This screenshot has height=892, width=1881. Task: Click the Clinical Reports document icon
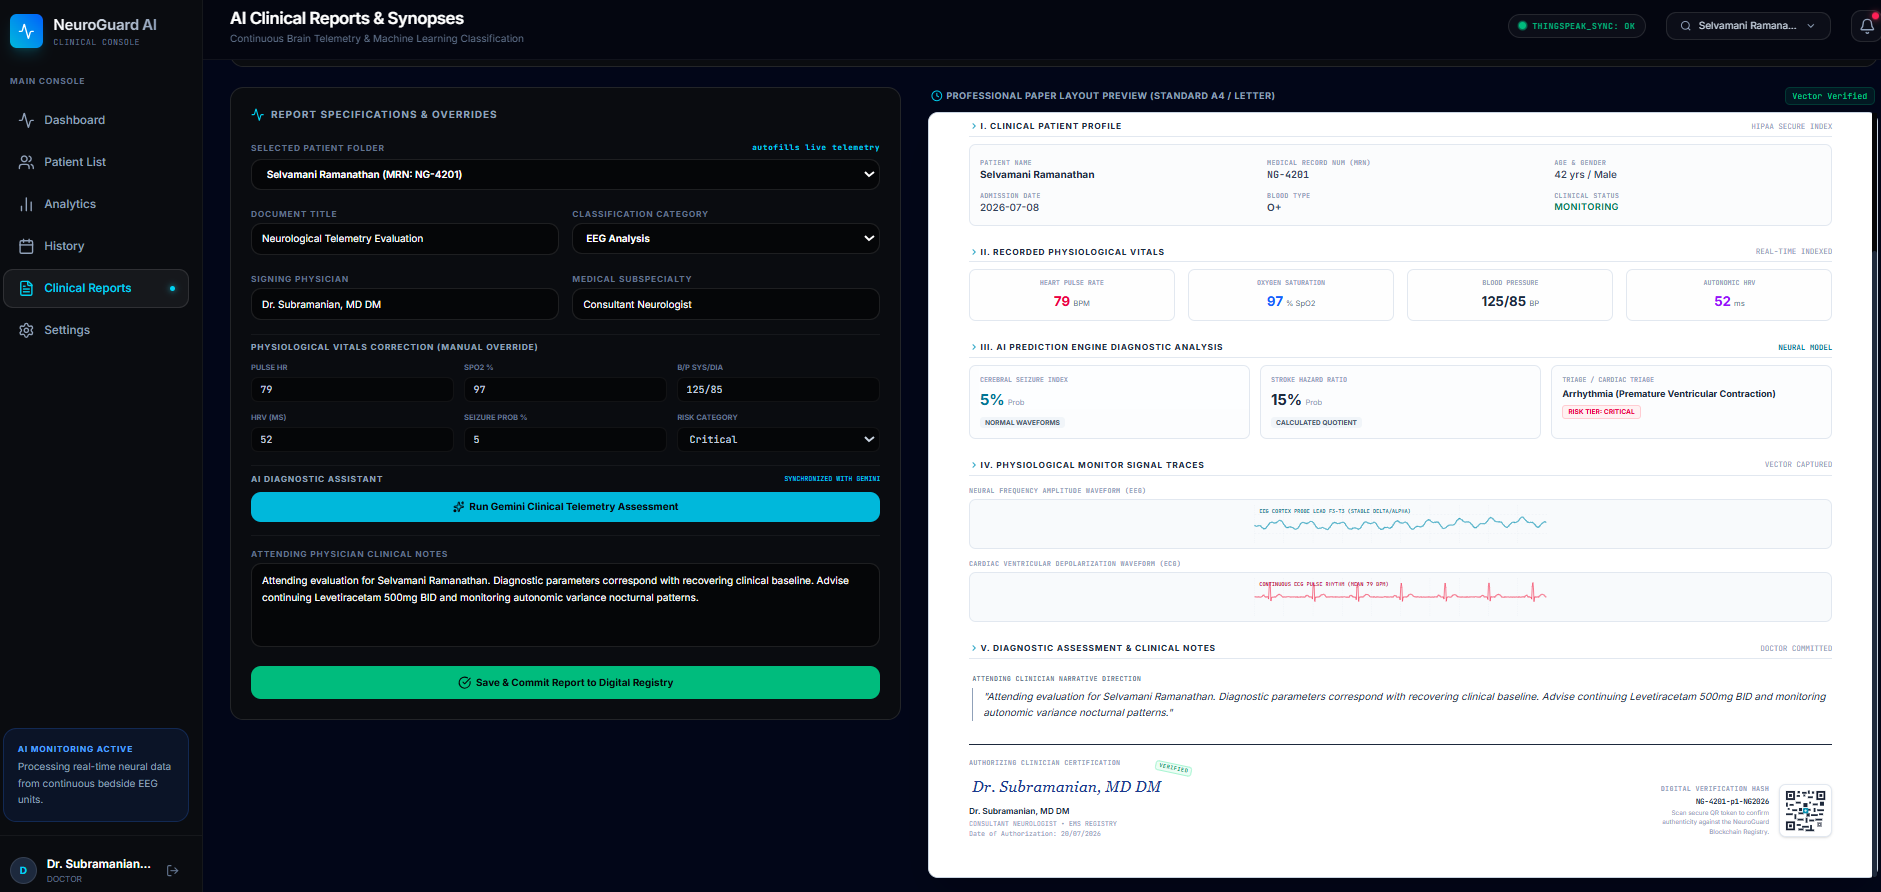pos(26,288)
